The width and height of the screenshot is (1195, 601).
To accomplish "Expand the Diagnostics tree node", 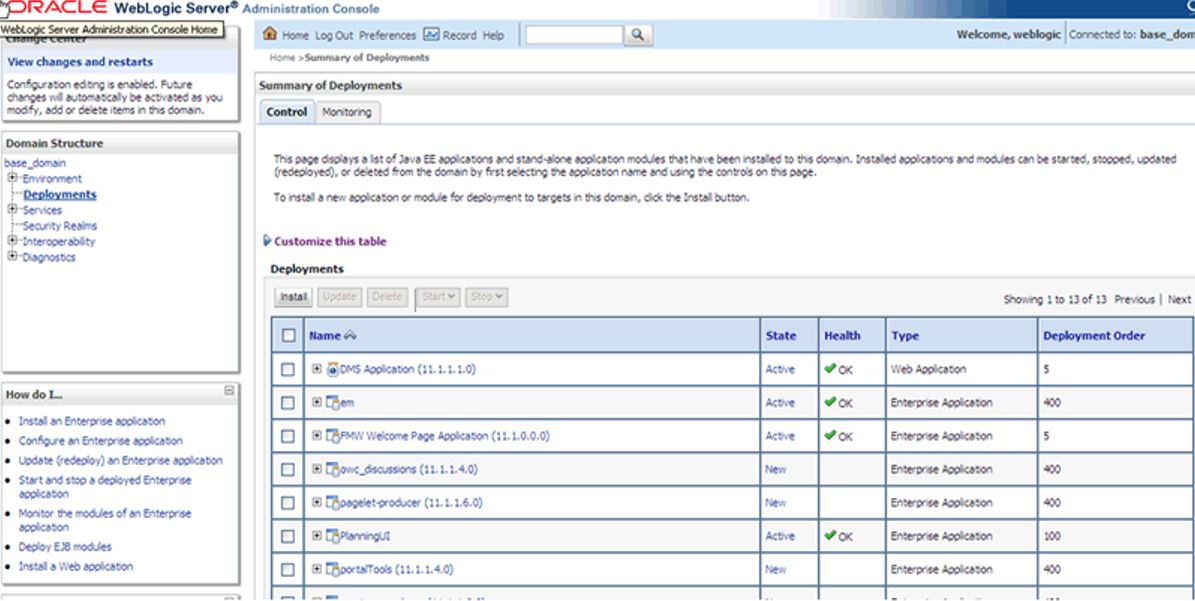I will pyautogui.click(x=12, y=257).
